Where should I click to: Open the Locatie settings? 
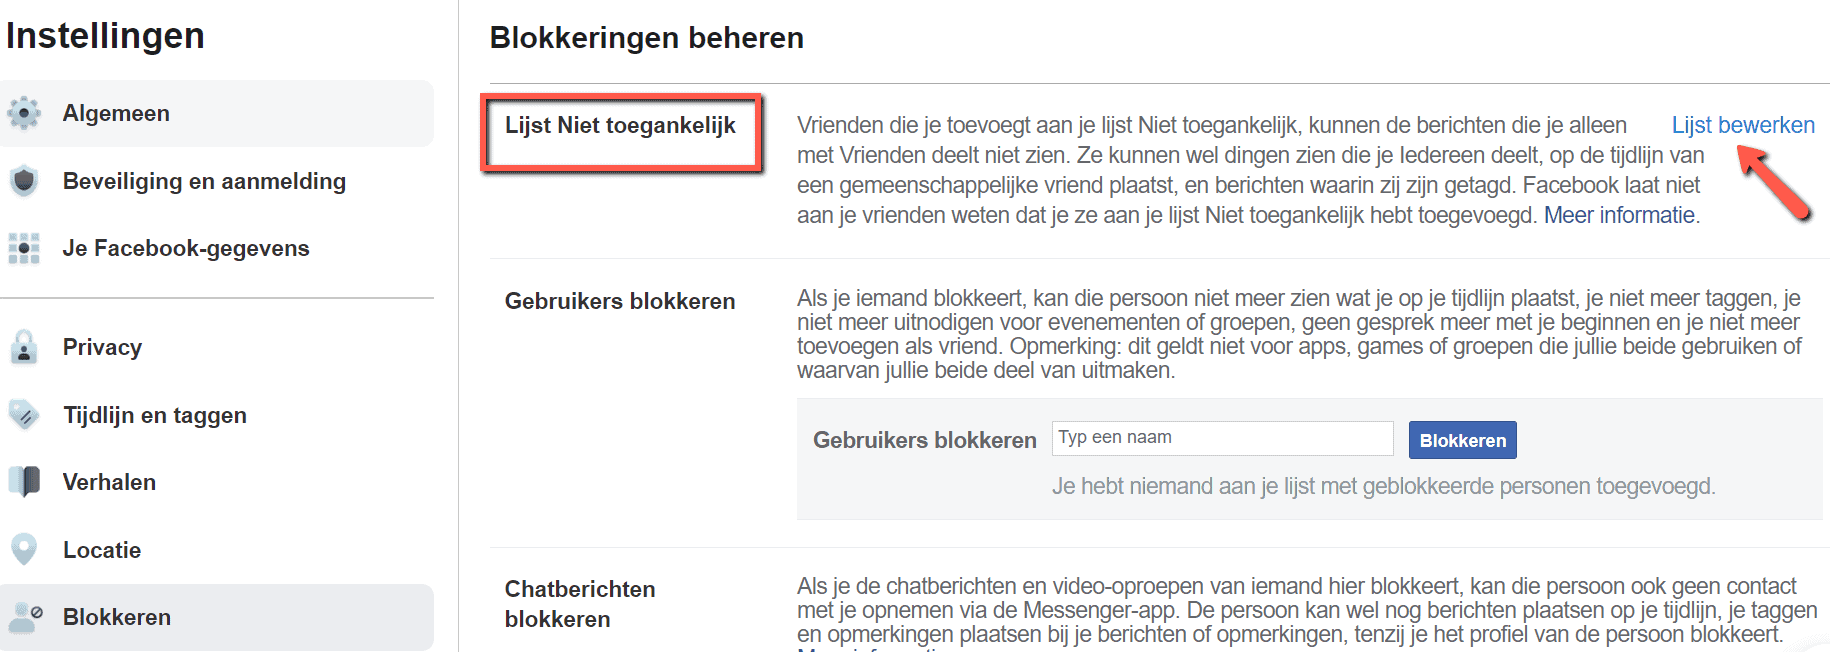click(x=217, y=550)
